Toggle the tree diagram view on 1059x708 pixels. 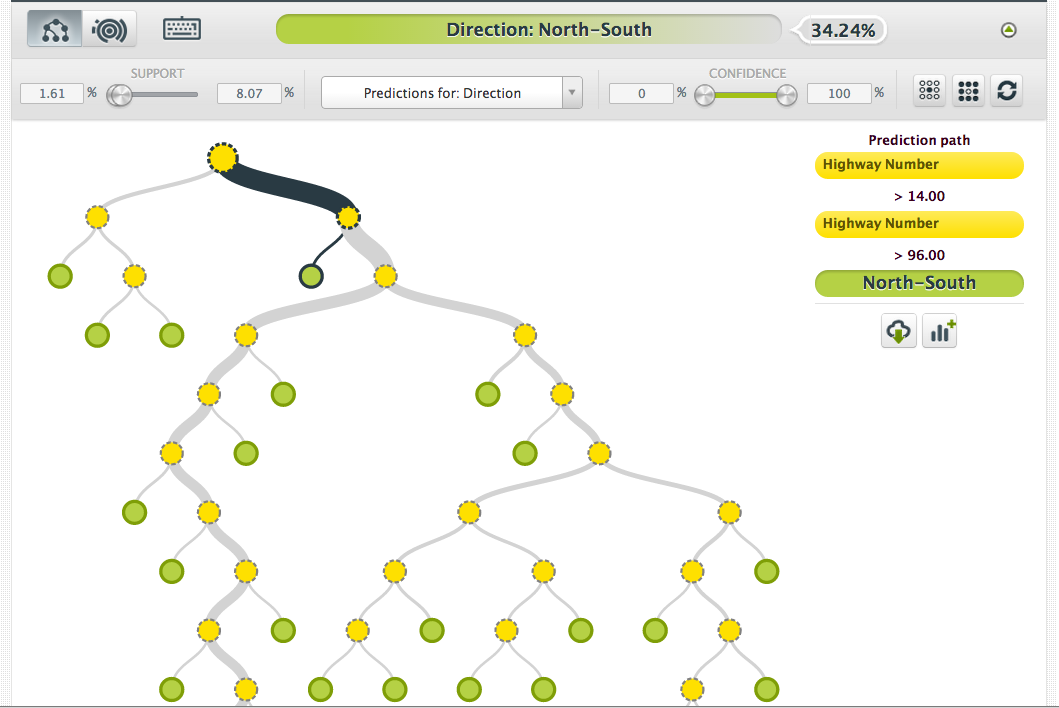point(53,28)
